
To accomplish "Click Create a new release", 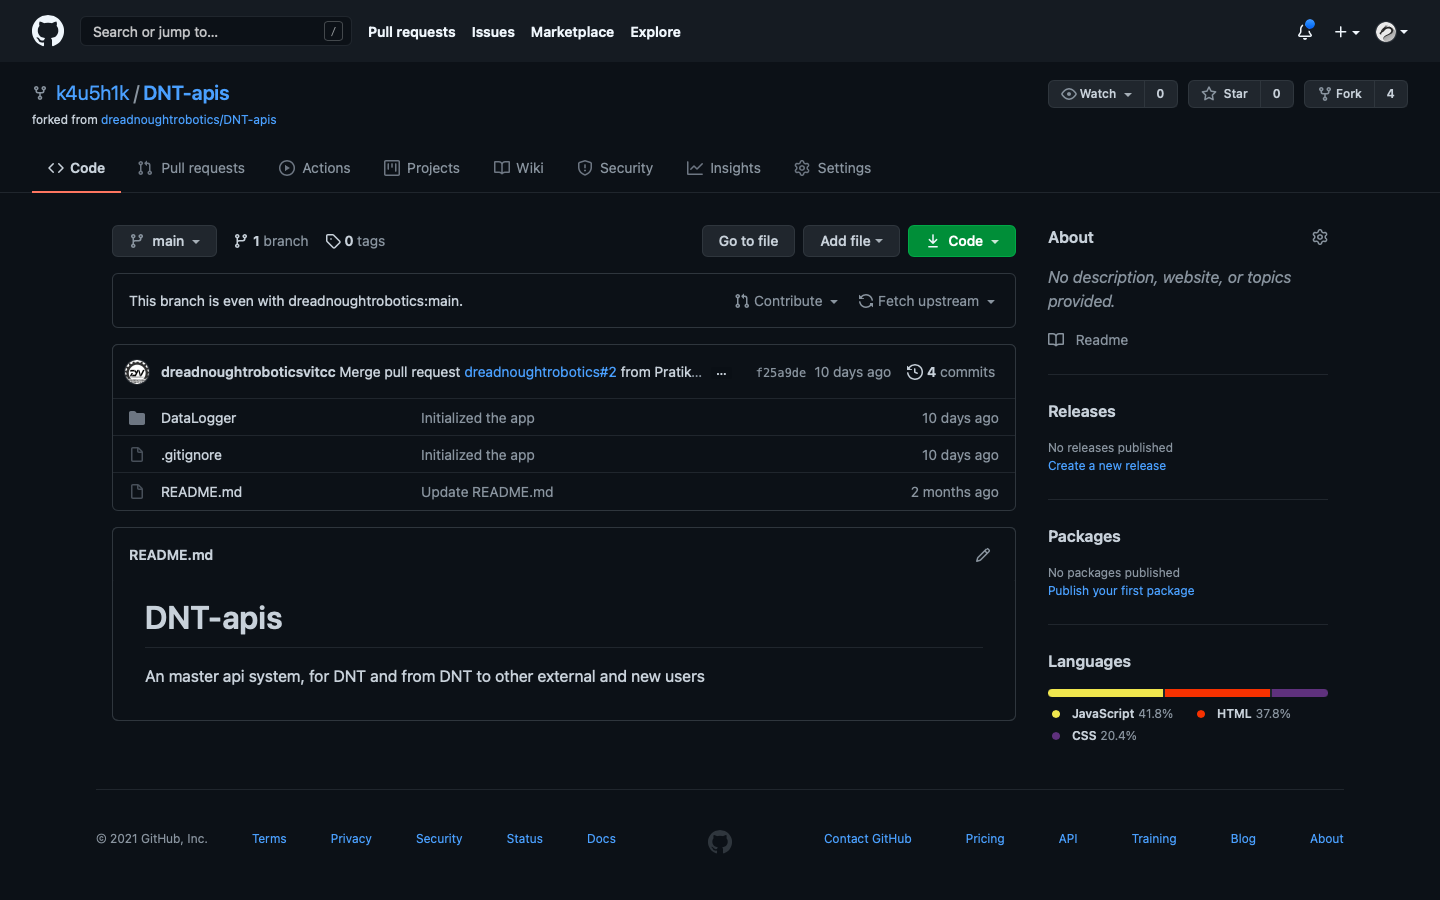I will 1107,466.
